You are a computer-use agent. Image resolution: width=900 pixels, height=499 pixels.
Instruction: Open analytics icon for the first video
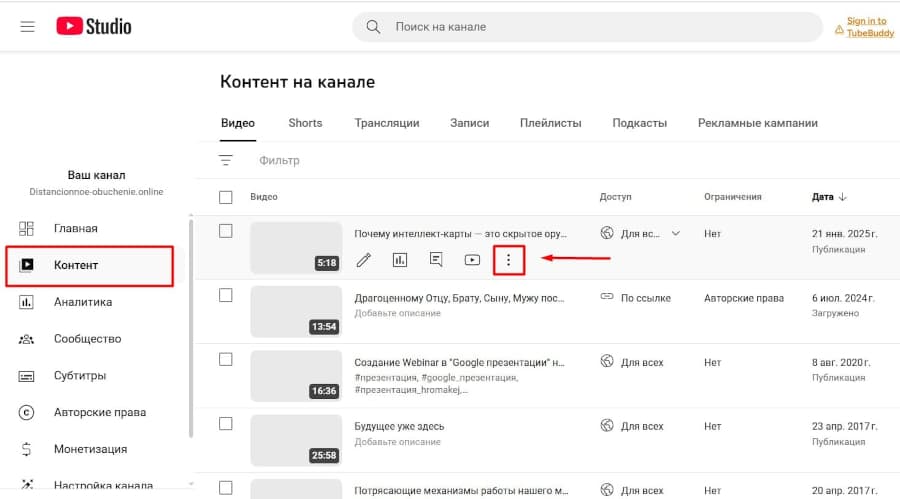(x=399, y=260)
